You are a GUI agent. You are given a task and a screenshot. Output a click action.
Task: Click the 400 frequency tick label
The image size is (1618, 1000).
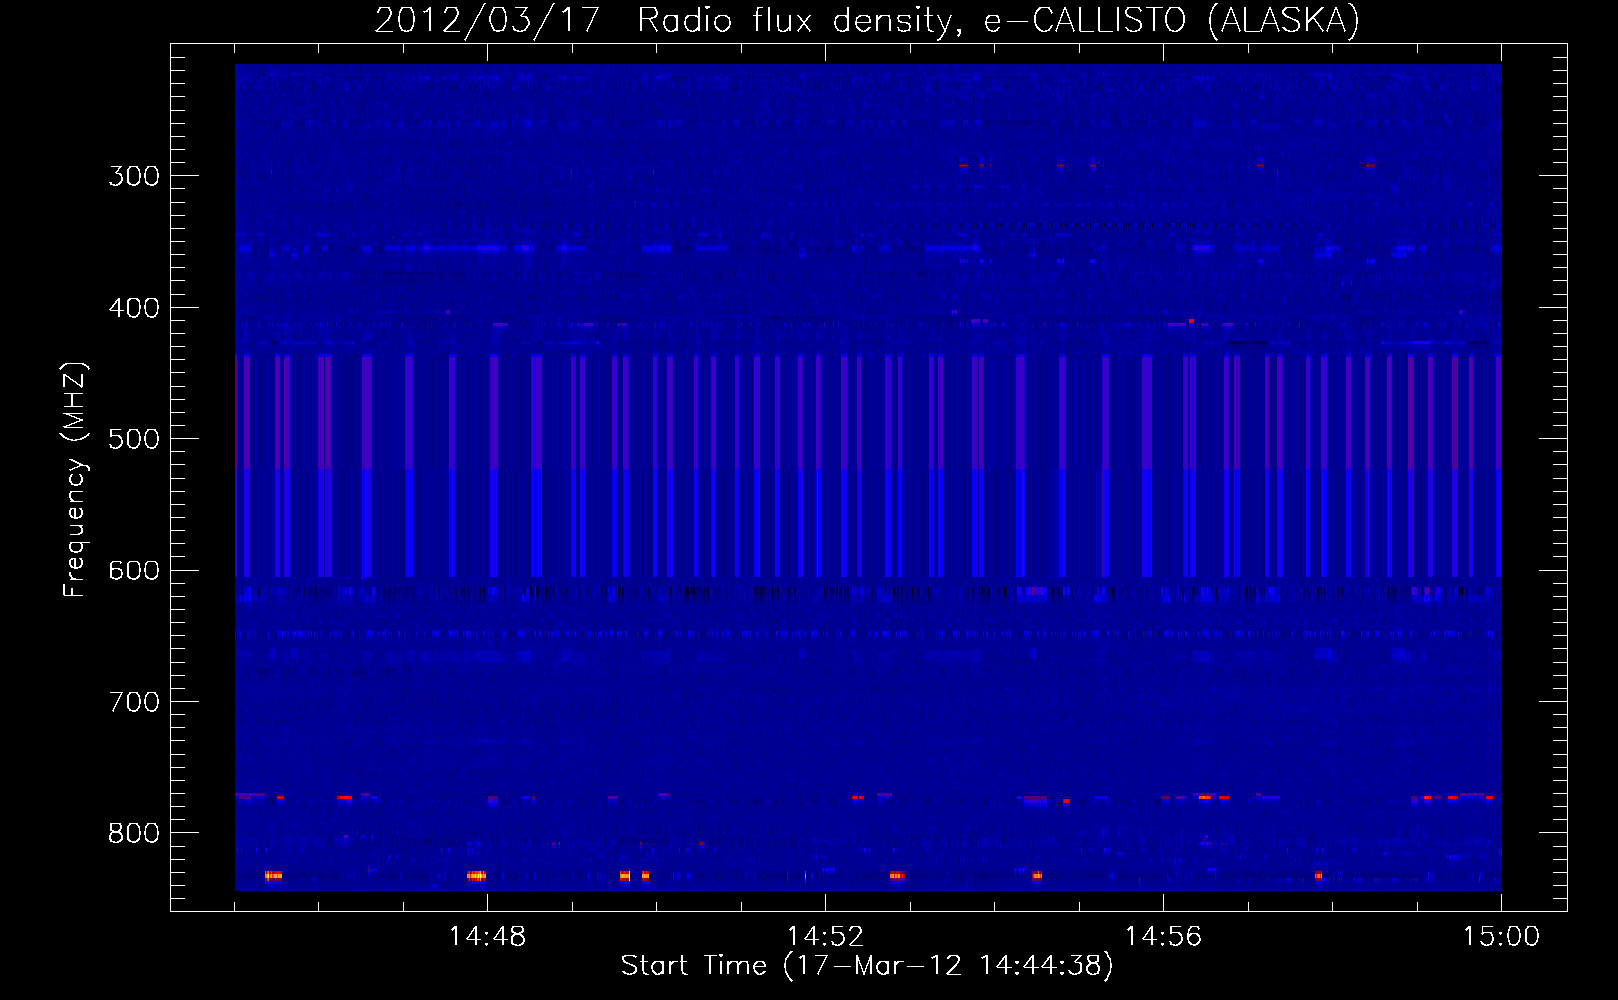[134, 308]
